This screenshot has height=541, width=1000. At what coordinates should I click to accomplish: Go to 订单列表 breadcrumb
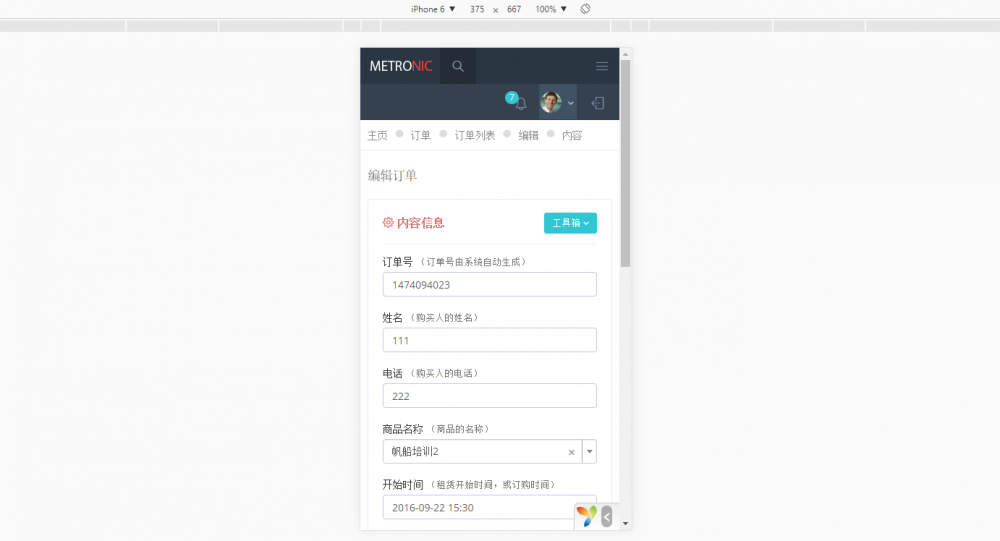coord(474,135)
